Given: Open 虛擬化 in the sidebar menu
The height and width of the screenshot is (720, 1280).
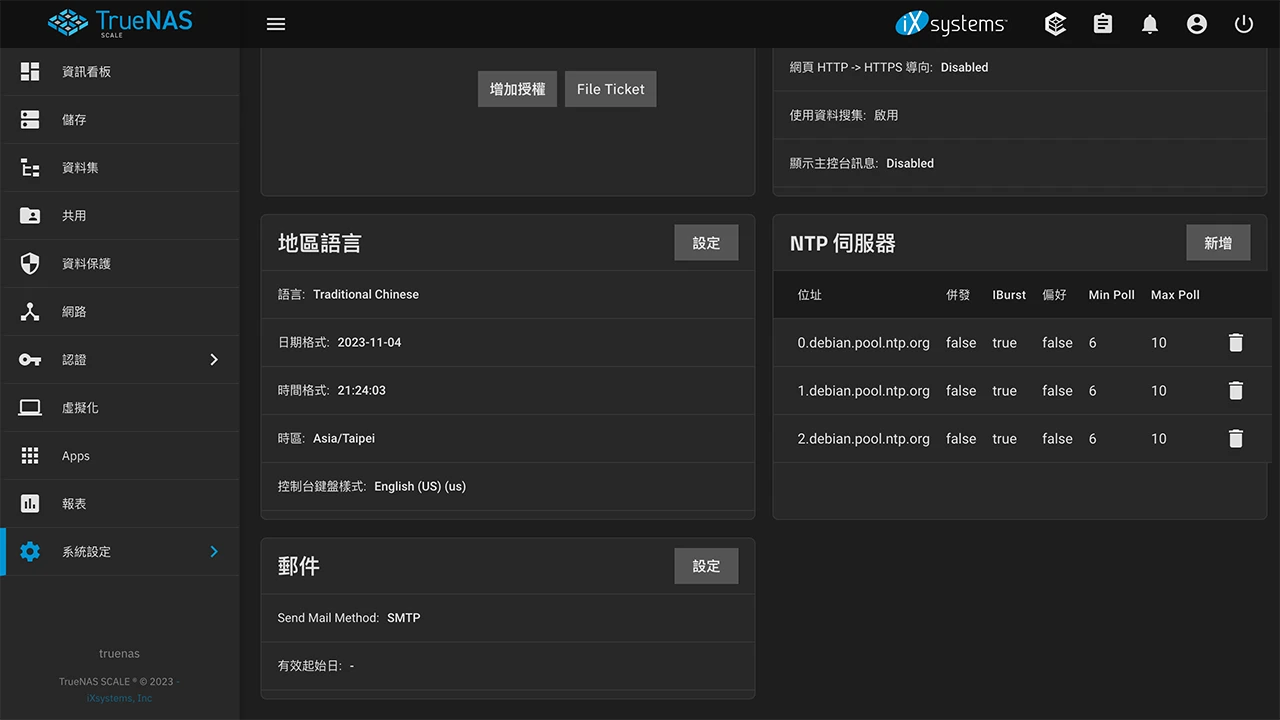Looking at the screenshot, I should tap(30, 407).
